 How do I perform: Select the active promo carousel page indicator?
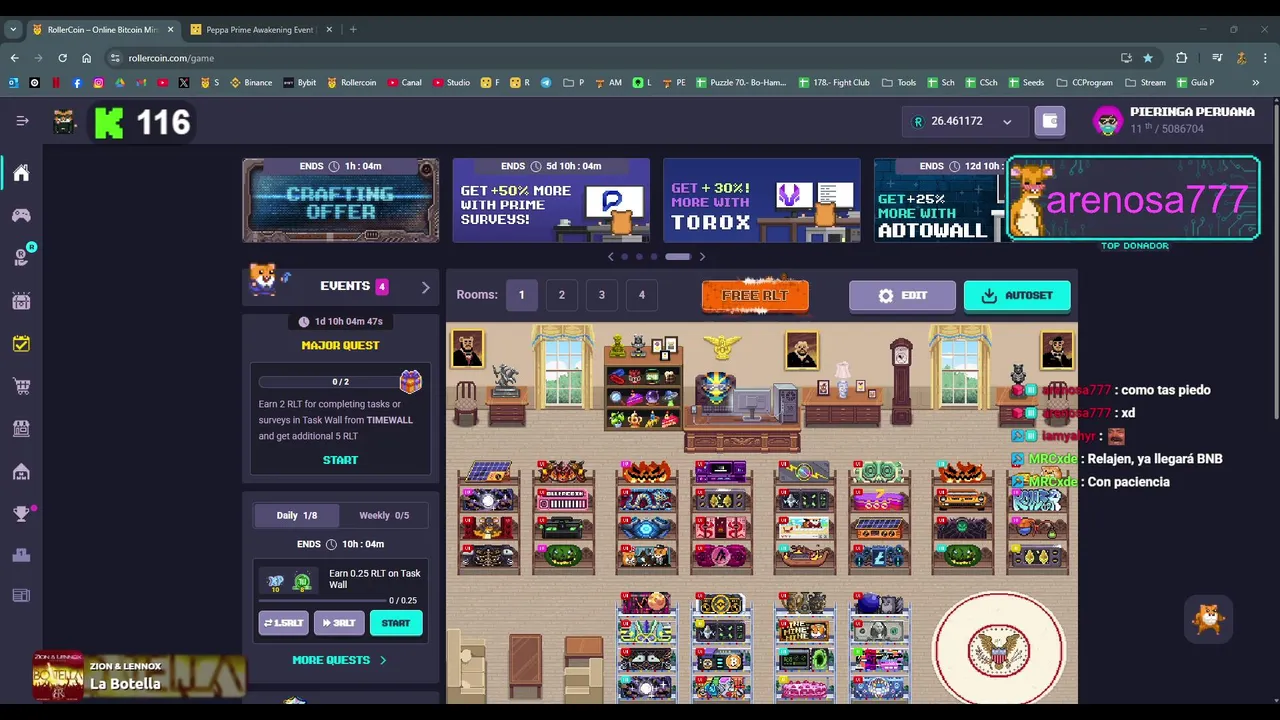point(678,257)
